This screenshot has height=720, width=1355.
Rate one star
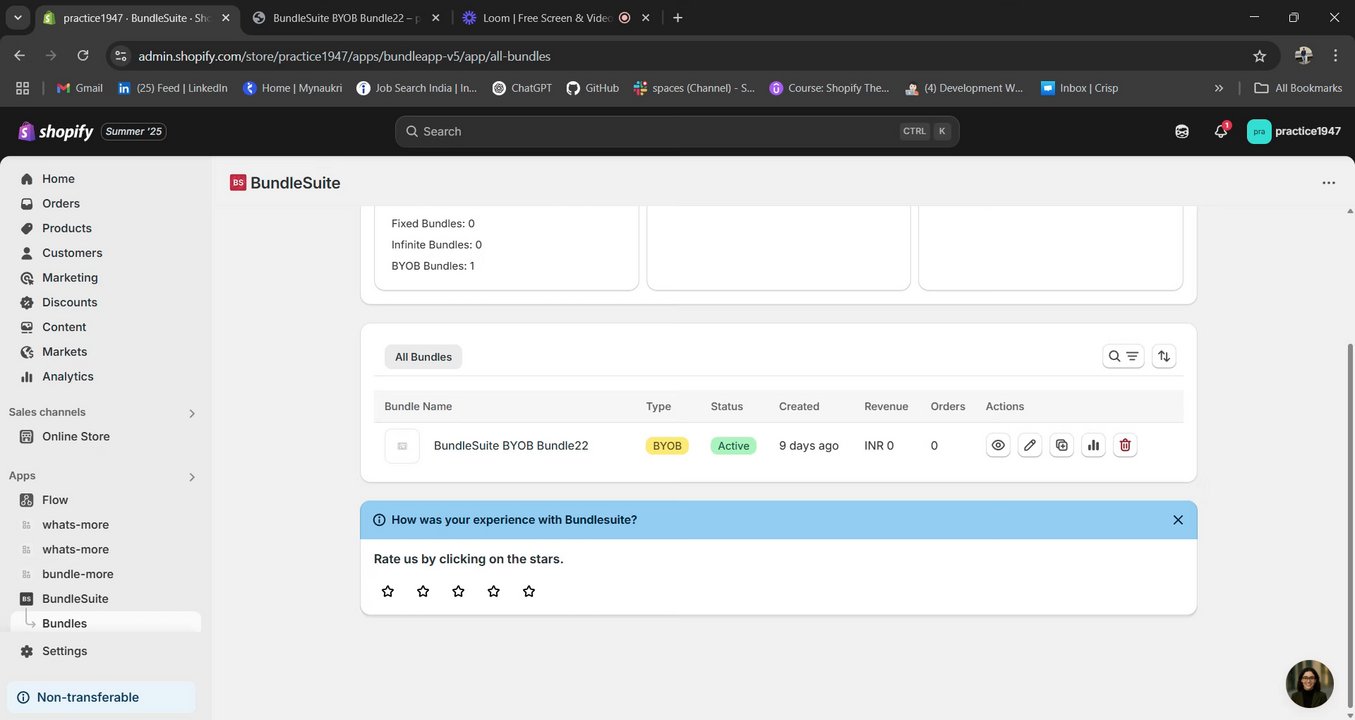[x=388, y=591]
